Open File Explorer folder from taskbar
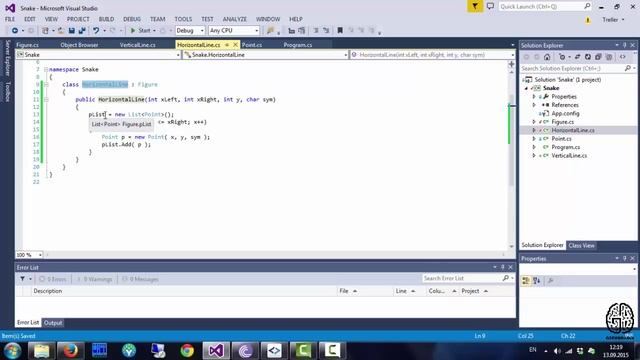This screenshot has width=640, height=360. [x=41, y=351]
